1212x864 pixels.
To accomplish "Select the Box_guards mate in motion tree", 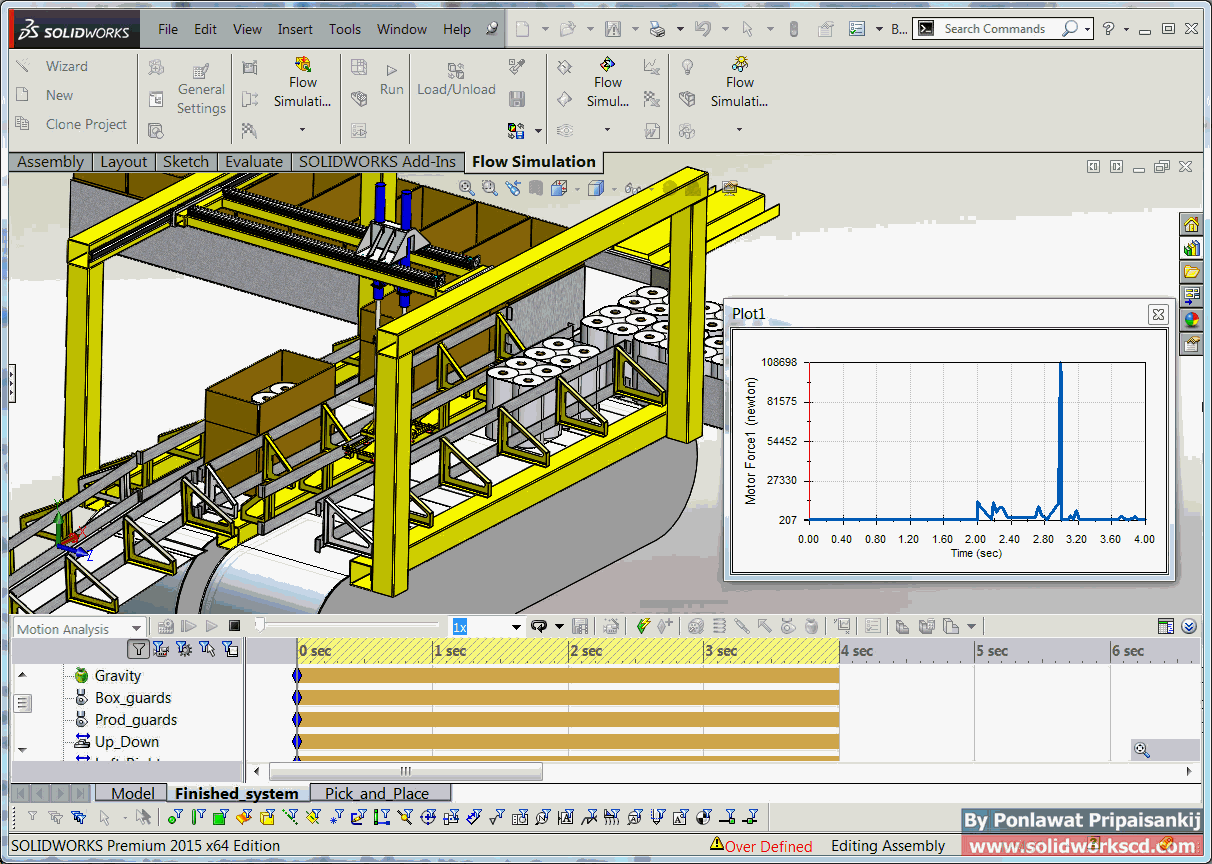I will (132, 698).
